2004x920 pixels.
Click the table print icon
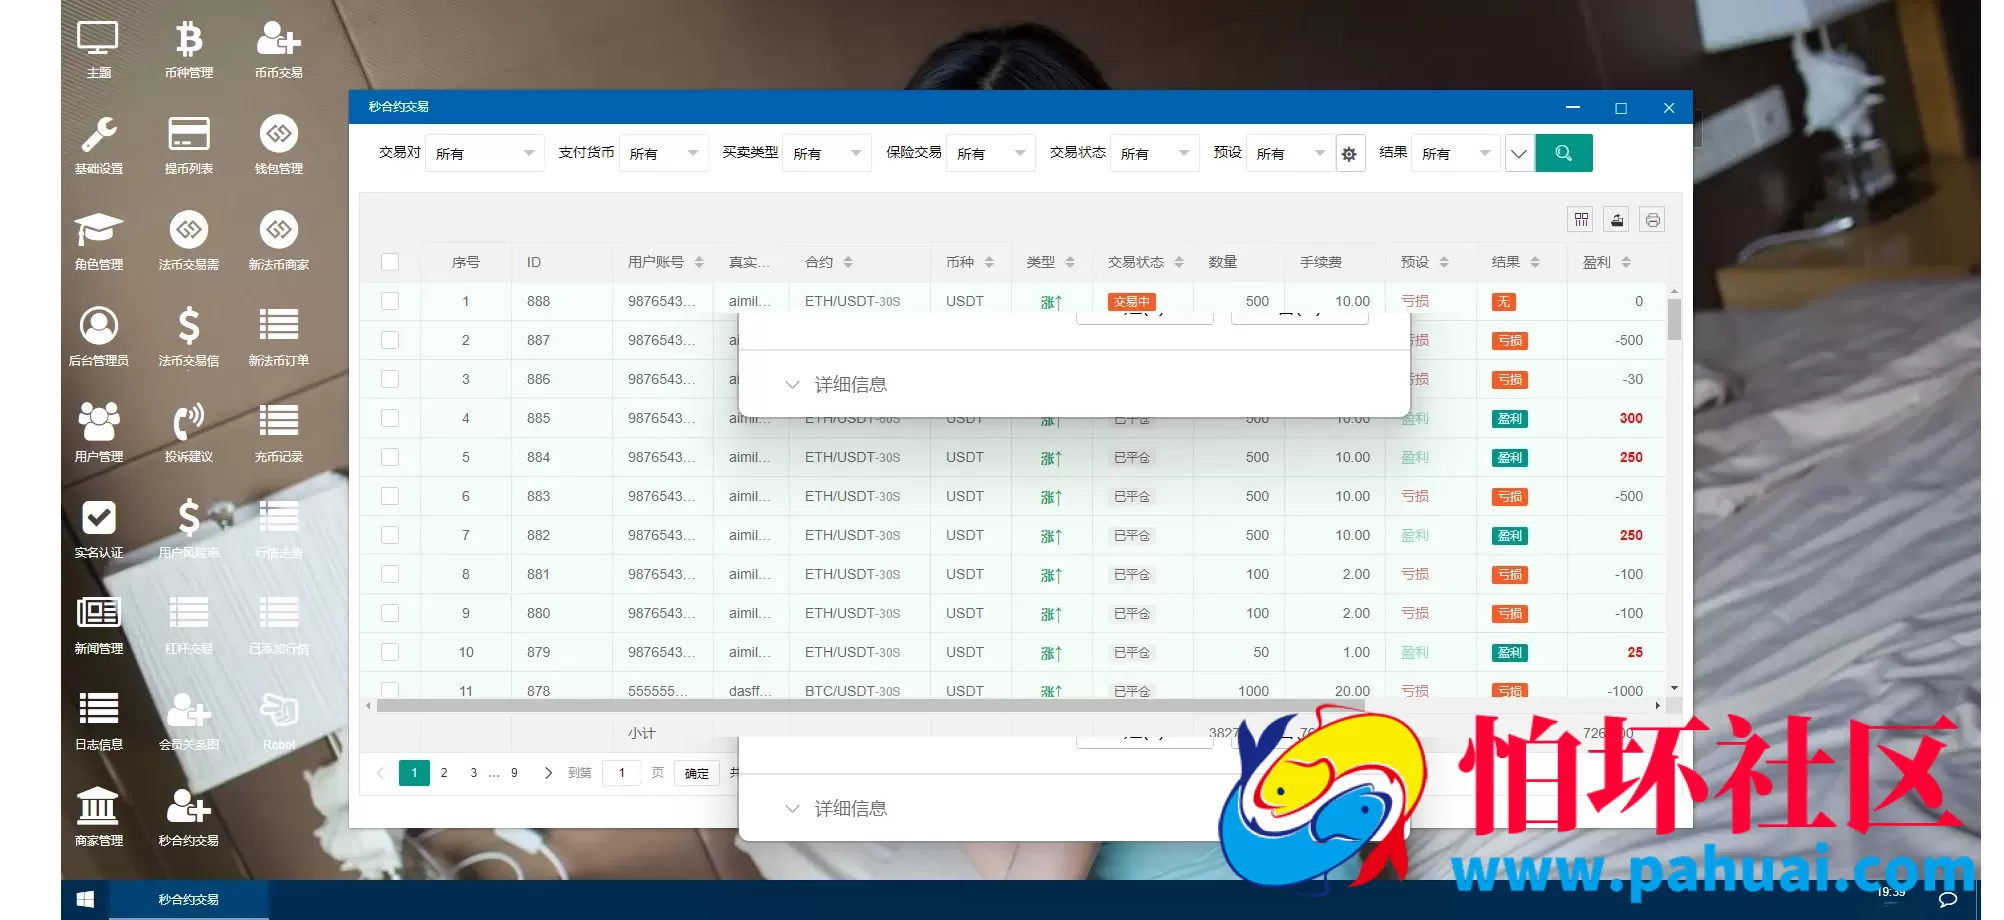point(1653,219)
